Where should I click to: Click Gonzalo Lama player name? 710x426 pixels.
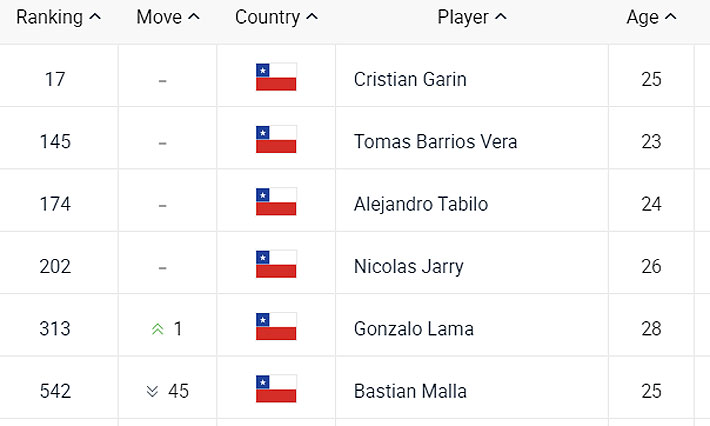(x=413, y=328)
